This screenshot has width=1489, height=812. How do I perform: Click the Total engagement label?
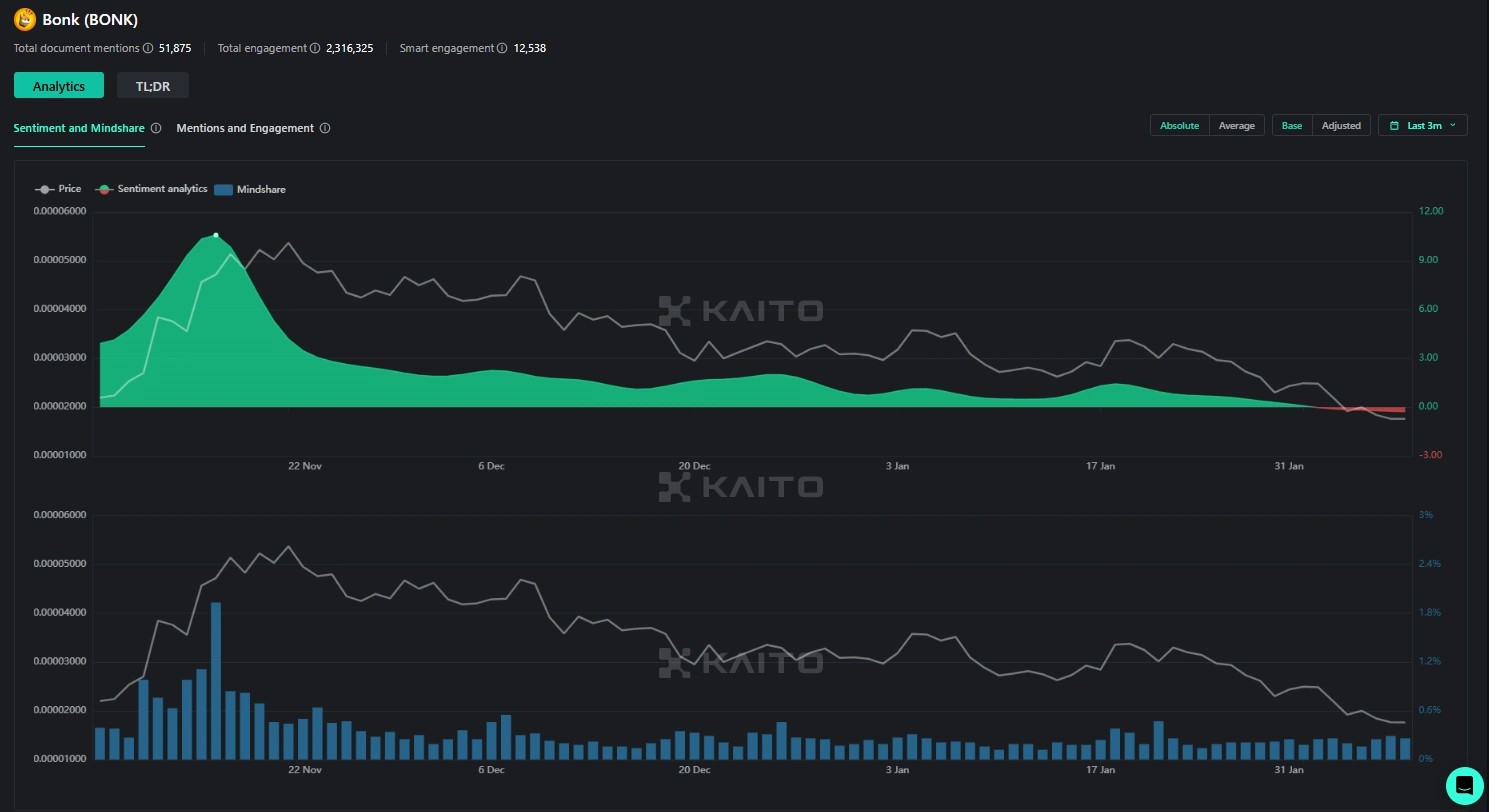[x=262, y=48]
